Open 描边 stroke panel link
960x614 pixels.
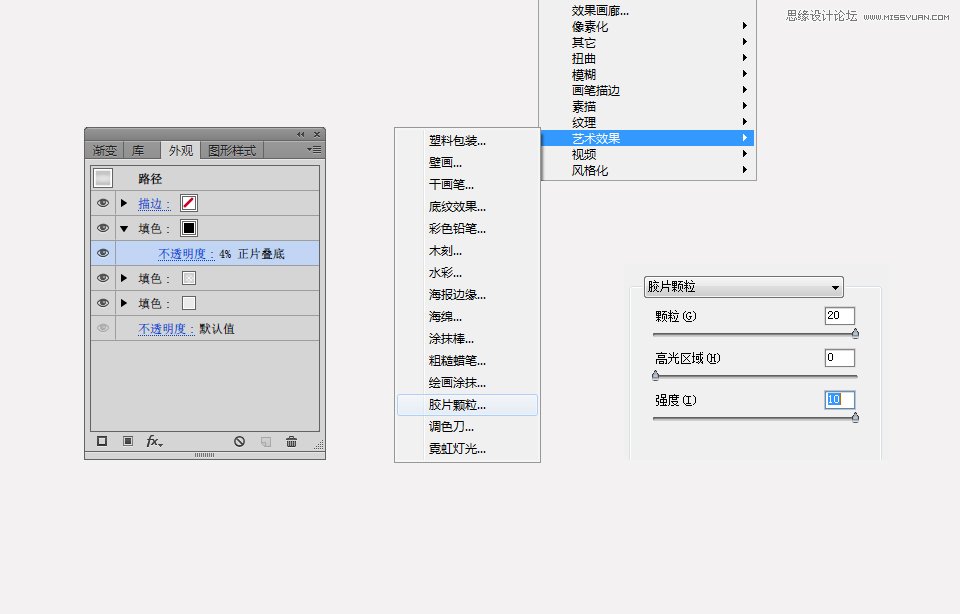click(x=154, y=204)
